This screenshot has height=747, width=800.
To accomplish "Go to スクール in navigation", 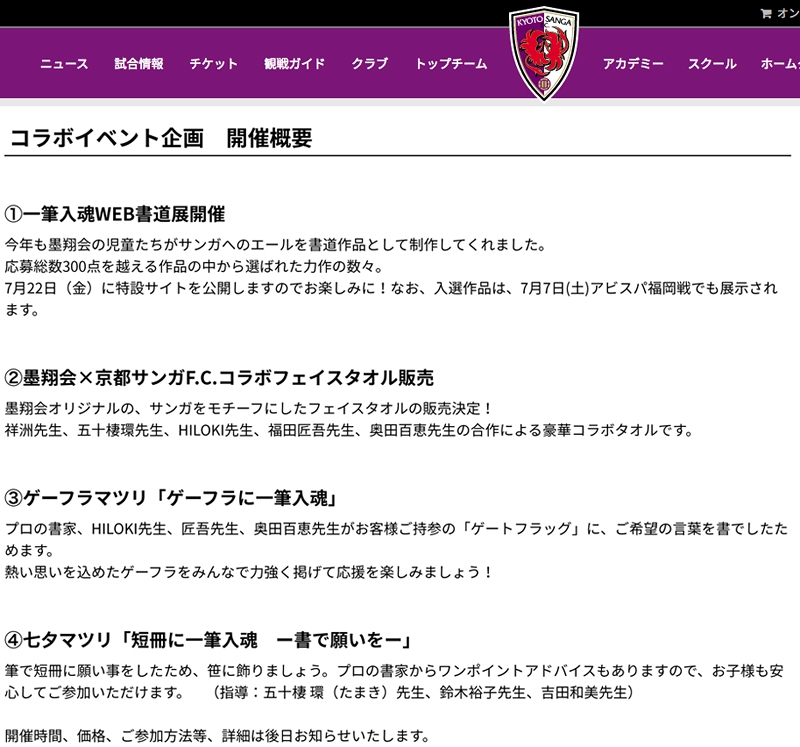I will coord(712,64).
